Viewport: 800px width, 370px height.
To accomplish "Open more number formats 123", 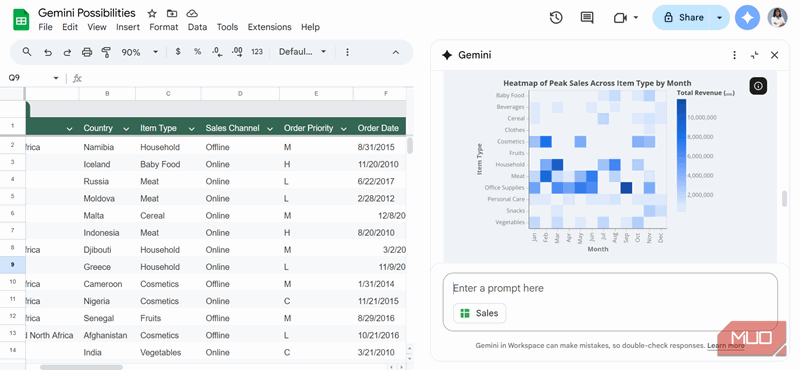I will [257, 52].
